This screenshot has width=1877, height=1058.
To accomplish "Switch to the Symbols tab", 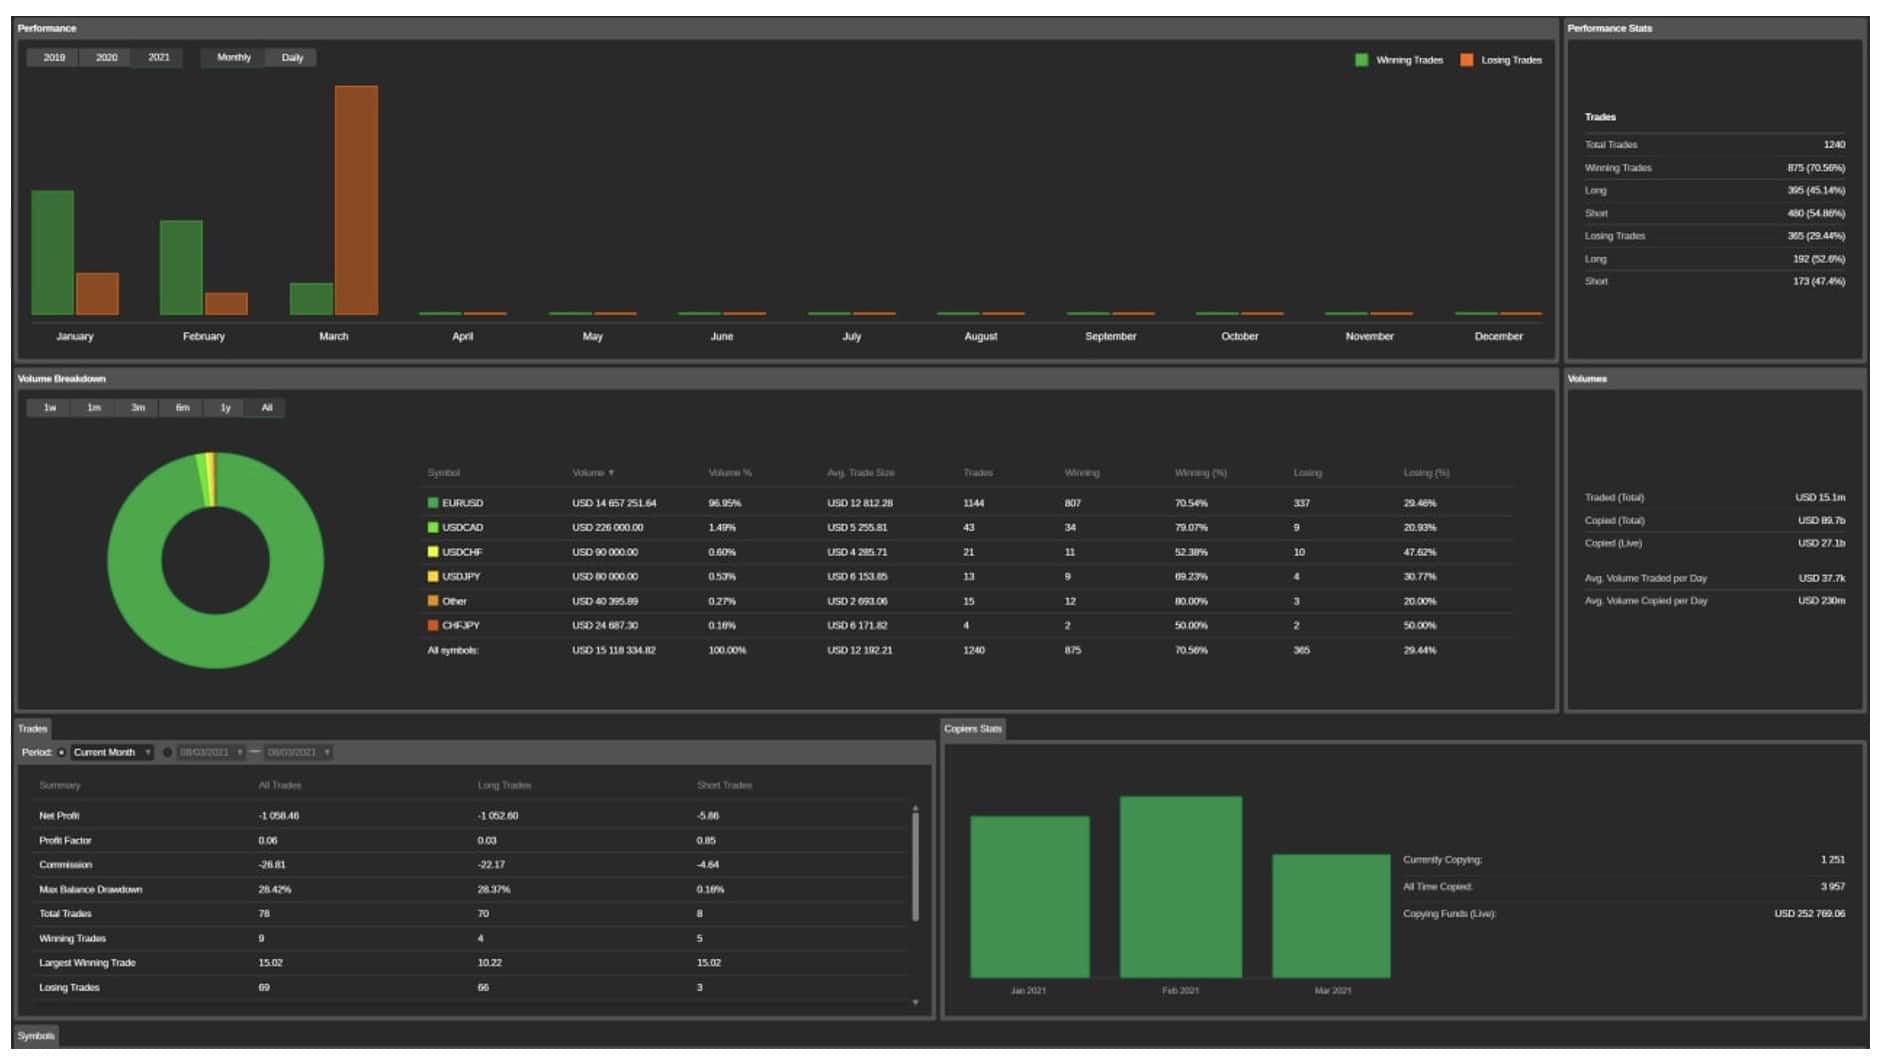I will click(x=36, y=1036).
